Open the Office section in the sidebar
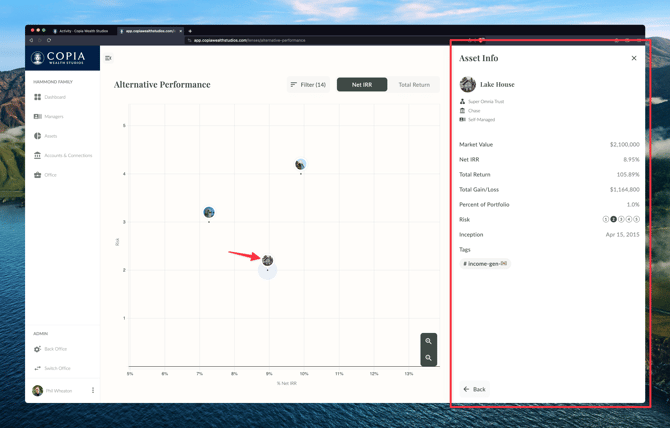Image resolution: width=670 pixels, height=428 pixels. [50, 175]
